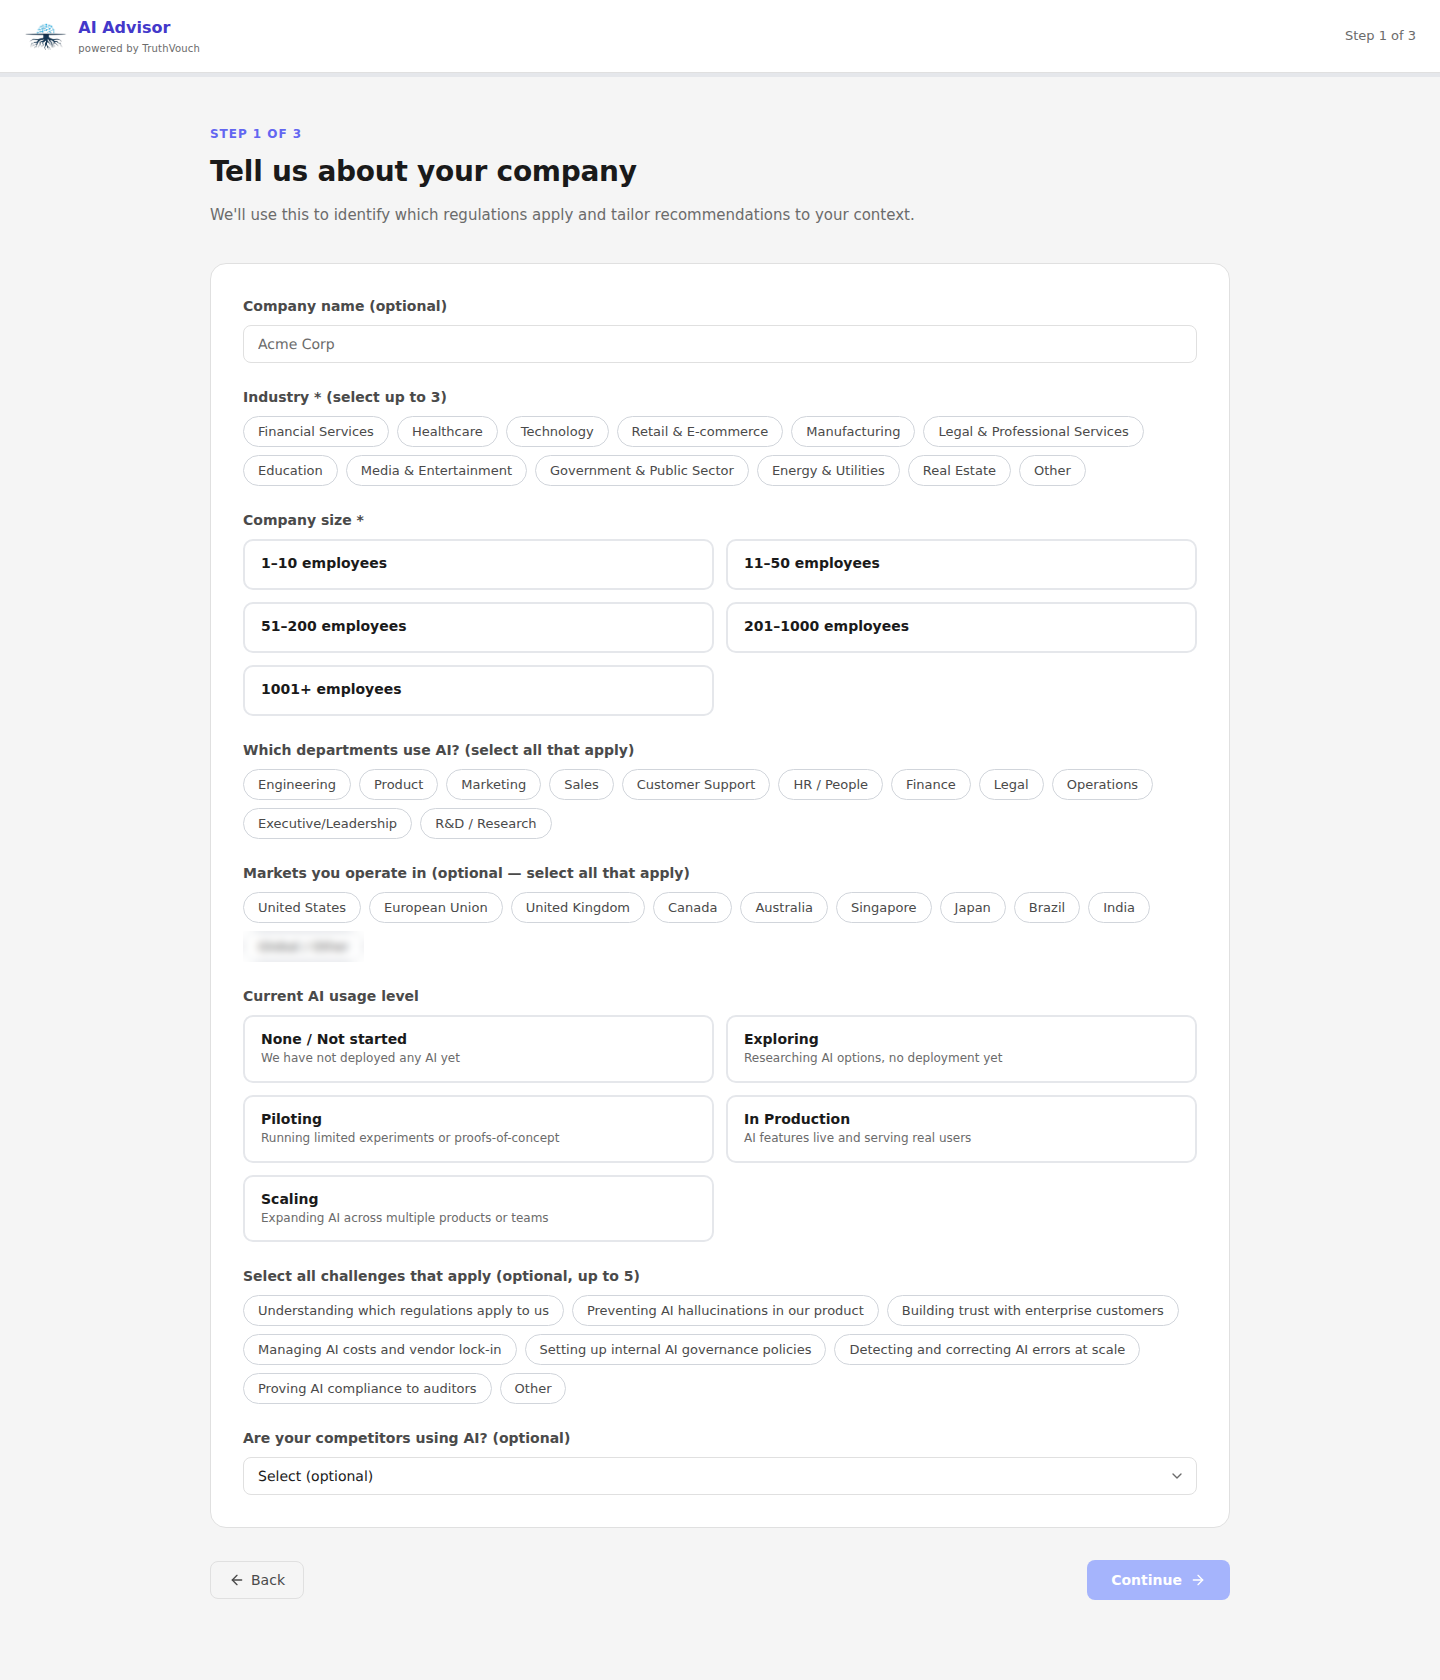The height and width of the screenshot is (1680, 1440).
Task: Toggle the Other industry option
Action: click(1051, 470)
